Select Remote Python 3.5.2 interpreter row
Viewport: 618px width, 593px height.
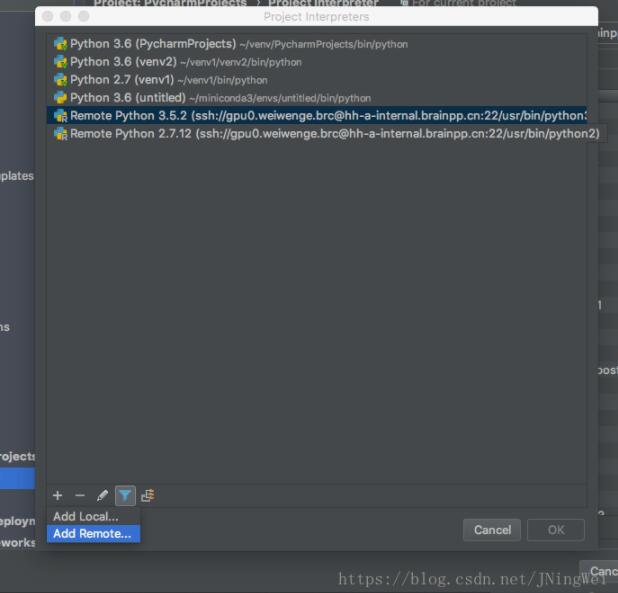317,115
